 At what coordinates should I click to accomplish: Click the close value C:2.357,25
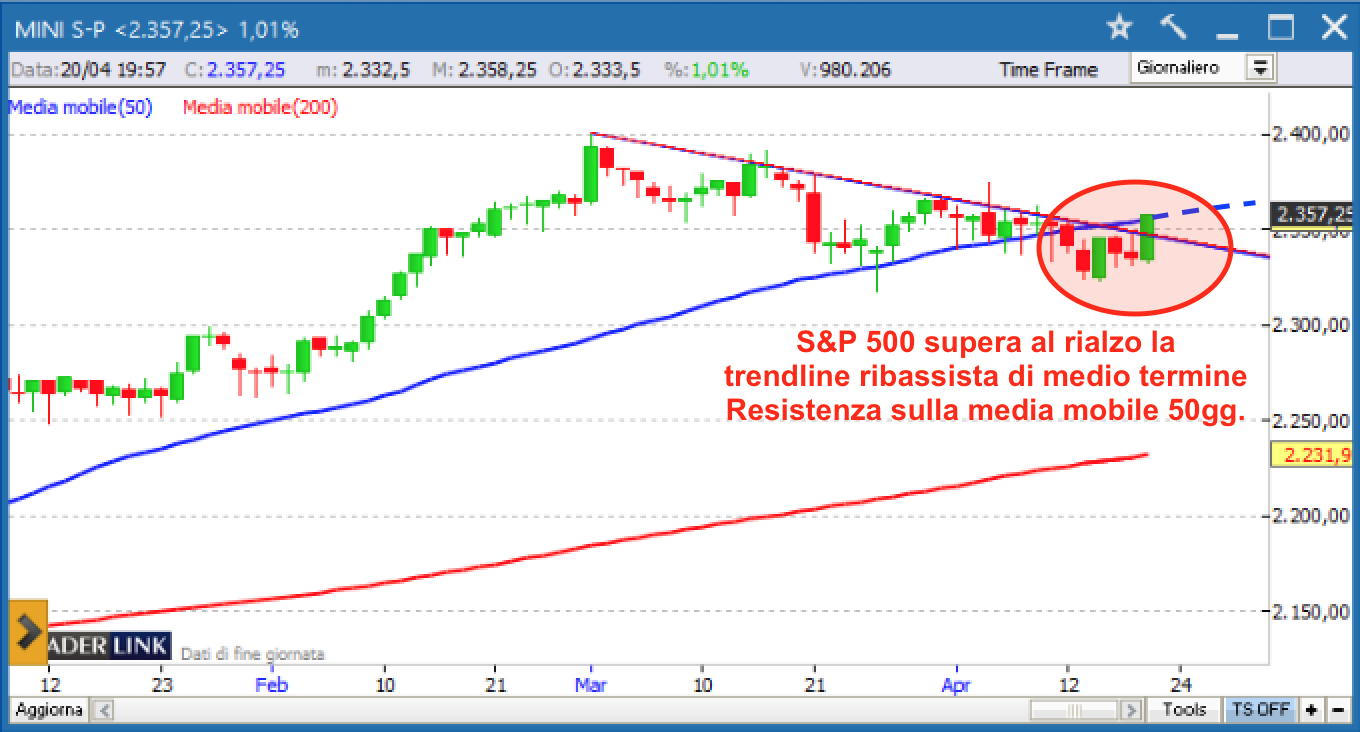(x=235, y=70)
